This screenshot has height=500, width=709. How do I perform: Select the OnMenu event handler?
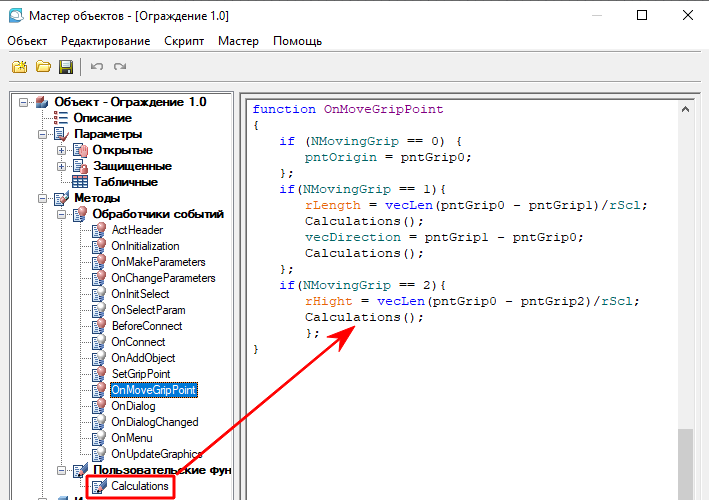tap(132, 438)
